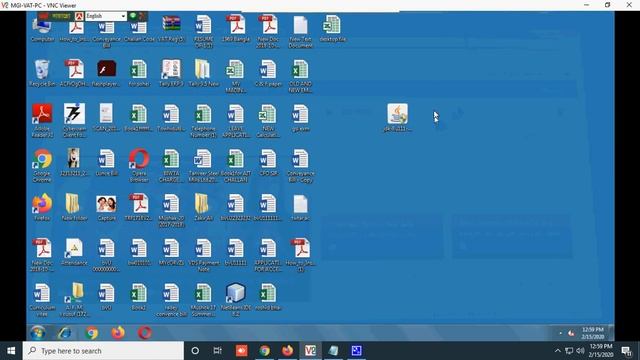The width and height of the screenshot is (640, 360).
Task: Open Cortana circle button on taskbar
Action: pos(195,351)
